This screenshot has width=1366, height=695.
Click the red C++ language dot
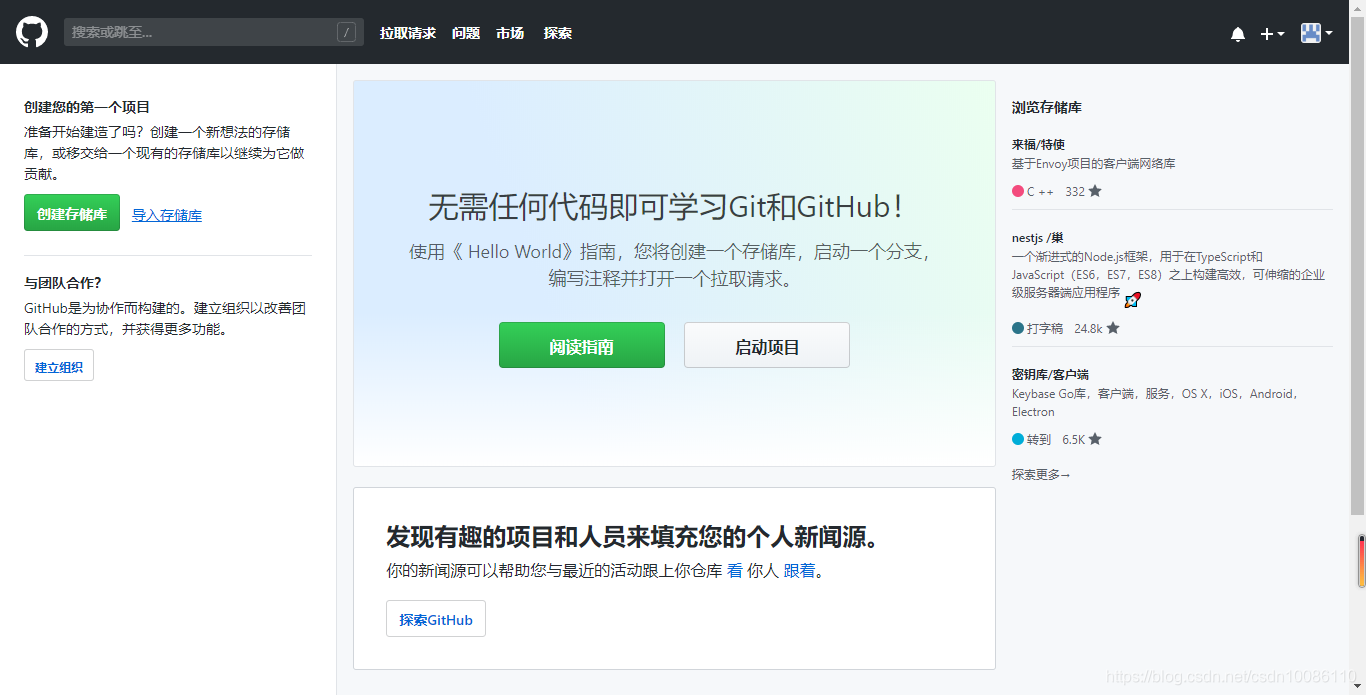coord(1016,192)
